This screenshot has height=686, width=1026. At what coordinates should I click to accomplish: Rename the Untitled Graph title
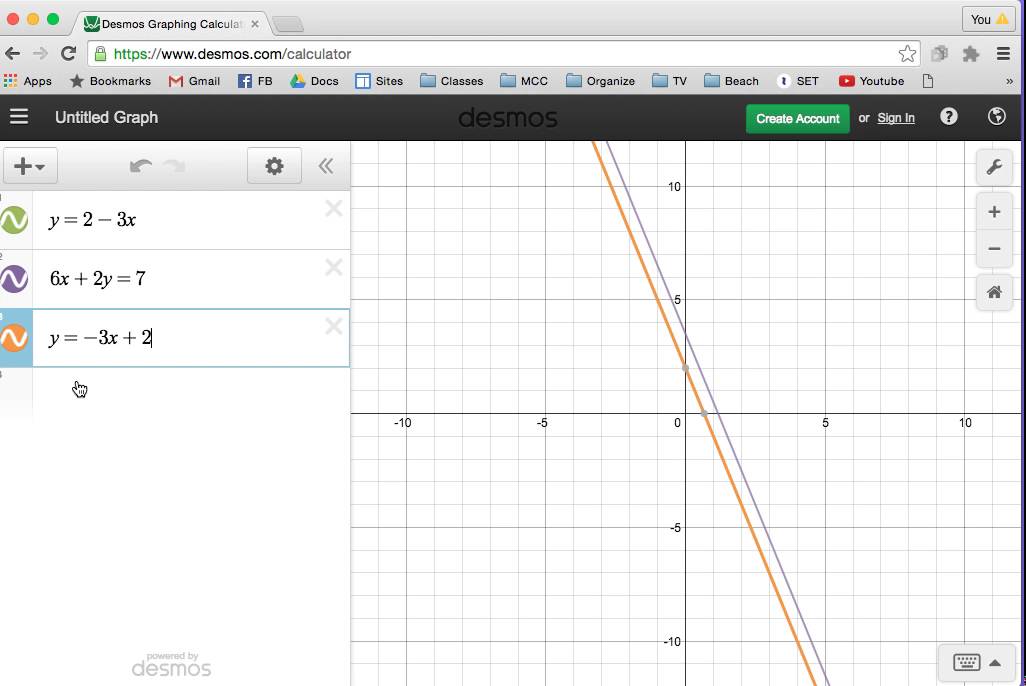coord(107,117)
